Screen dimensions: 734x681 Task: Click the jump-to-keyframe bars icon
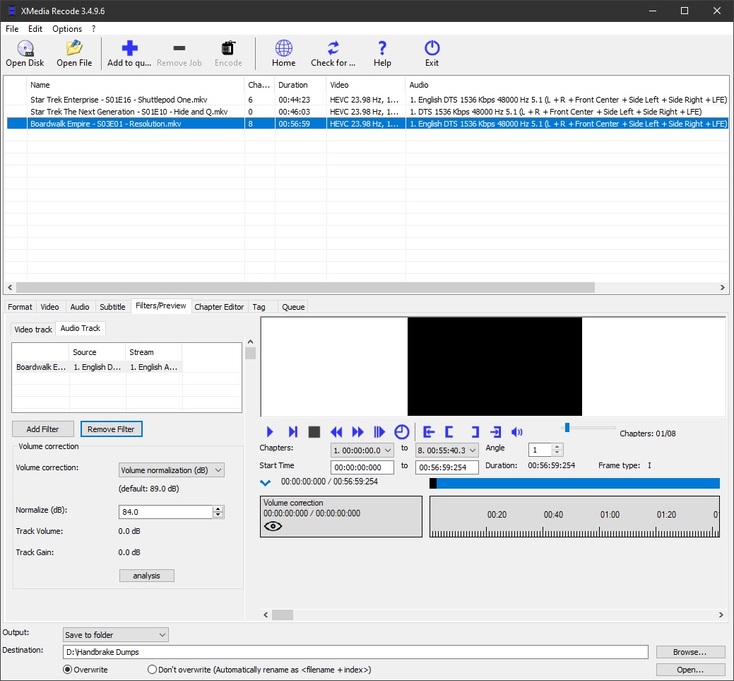(379, 432)
